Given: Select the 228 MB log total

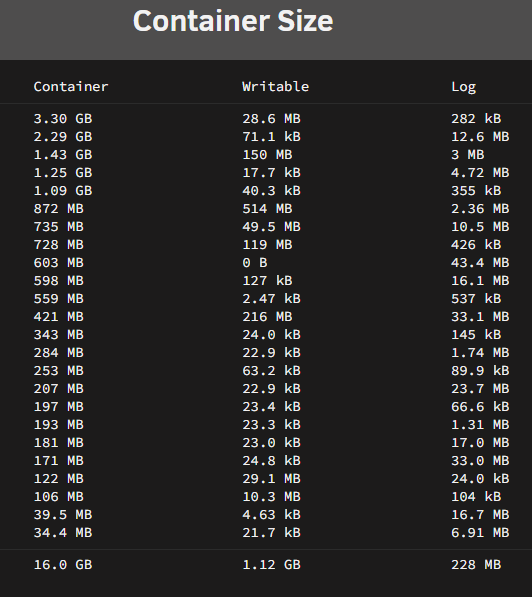Looking at the screenshot, I should [476, 565].
